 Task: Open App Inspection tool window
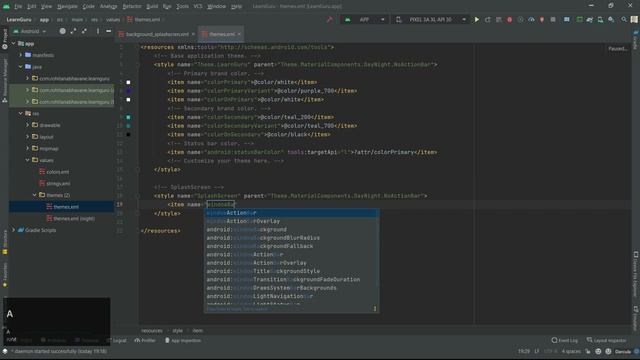pyautogui.click(x=183, y=340)
